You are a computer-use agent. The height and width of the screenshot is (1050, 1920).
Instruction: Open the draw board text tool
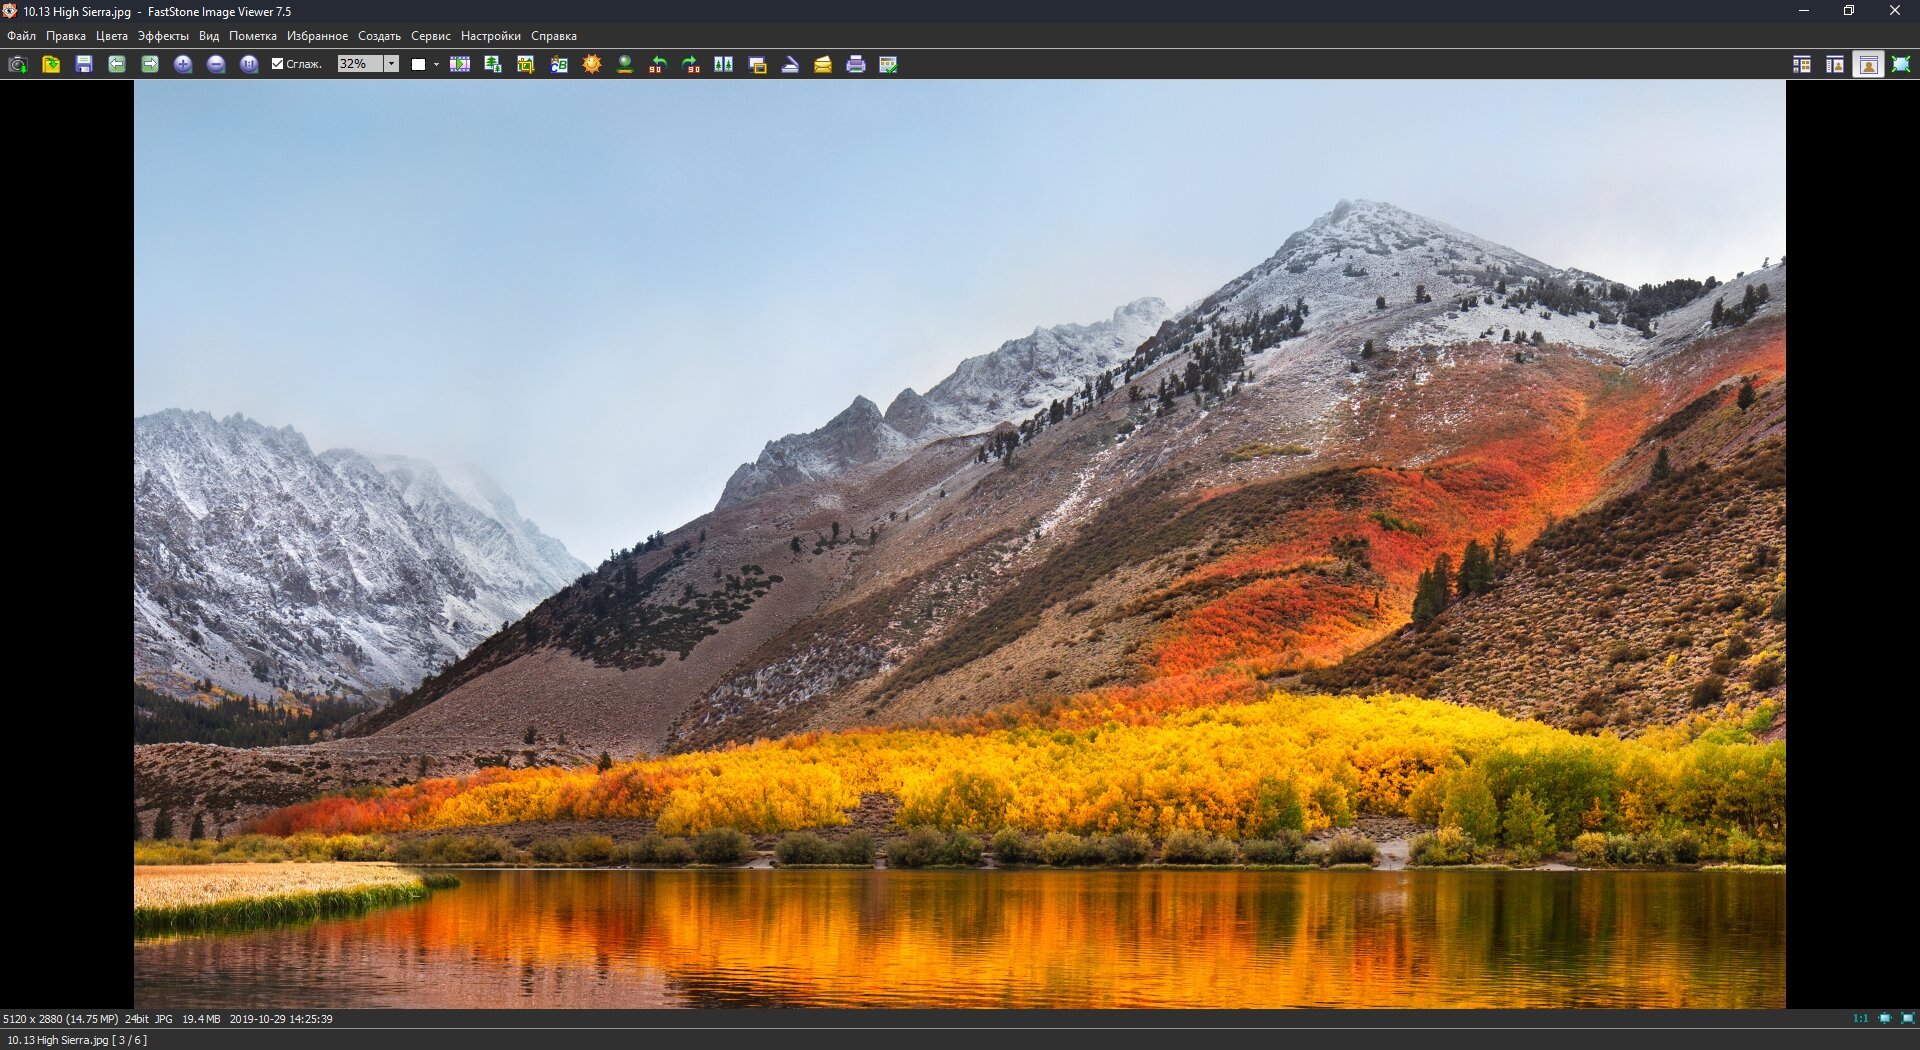click(559, 64)
